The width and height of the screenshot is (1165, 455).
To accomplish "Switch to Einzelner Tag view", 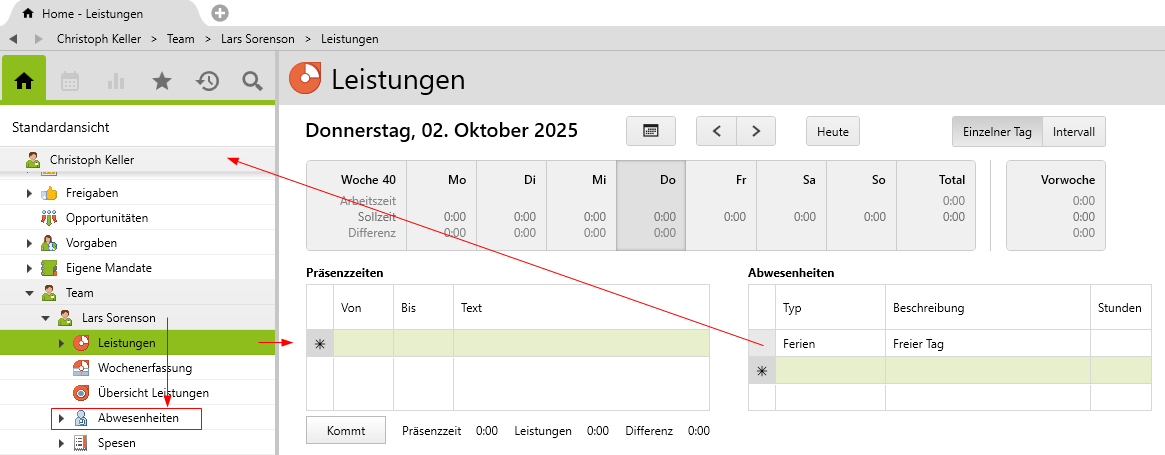I will (x=996, y=132).
